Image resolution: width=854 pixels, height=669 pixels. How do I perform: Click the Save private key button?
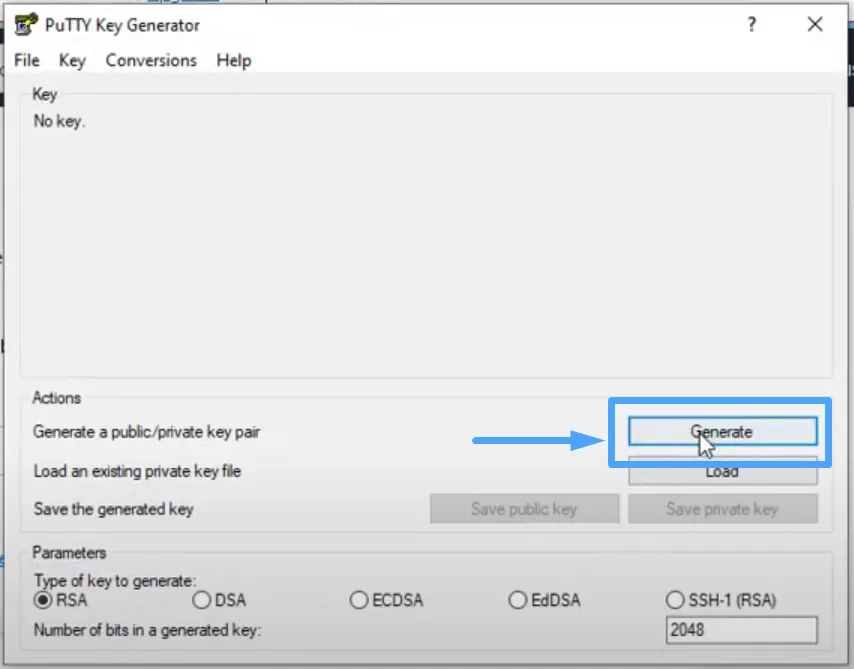pyautogui.click(x=723, y=509)
